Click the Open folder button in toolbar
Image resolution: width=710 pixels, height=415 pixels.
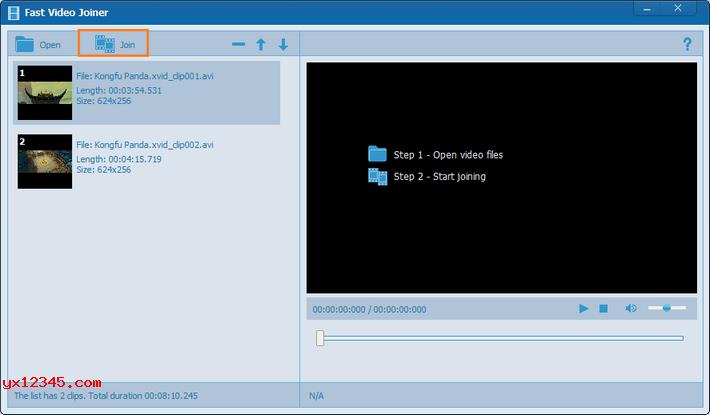coord(38,44)
